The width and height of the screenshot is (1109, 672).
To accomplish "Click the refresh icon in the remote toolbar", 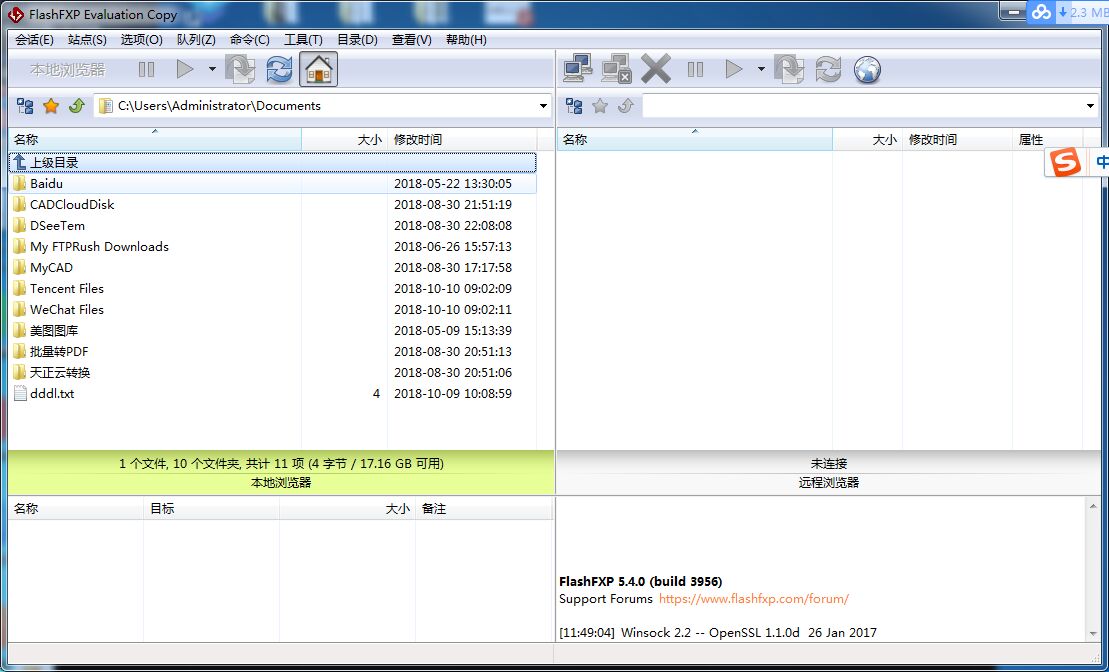I will click(828, 69).
